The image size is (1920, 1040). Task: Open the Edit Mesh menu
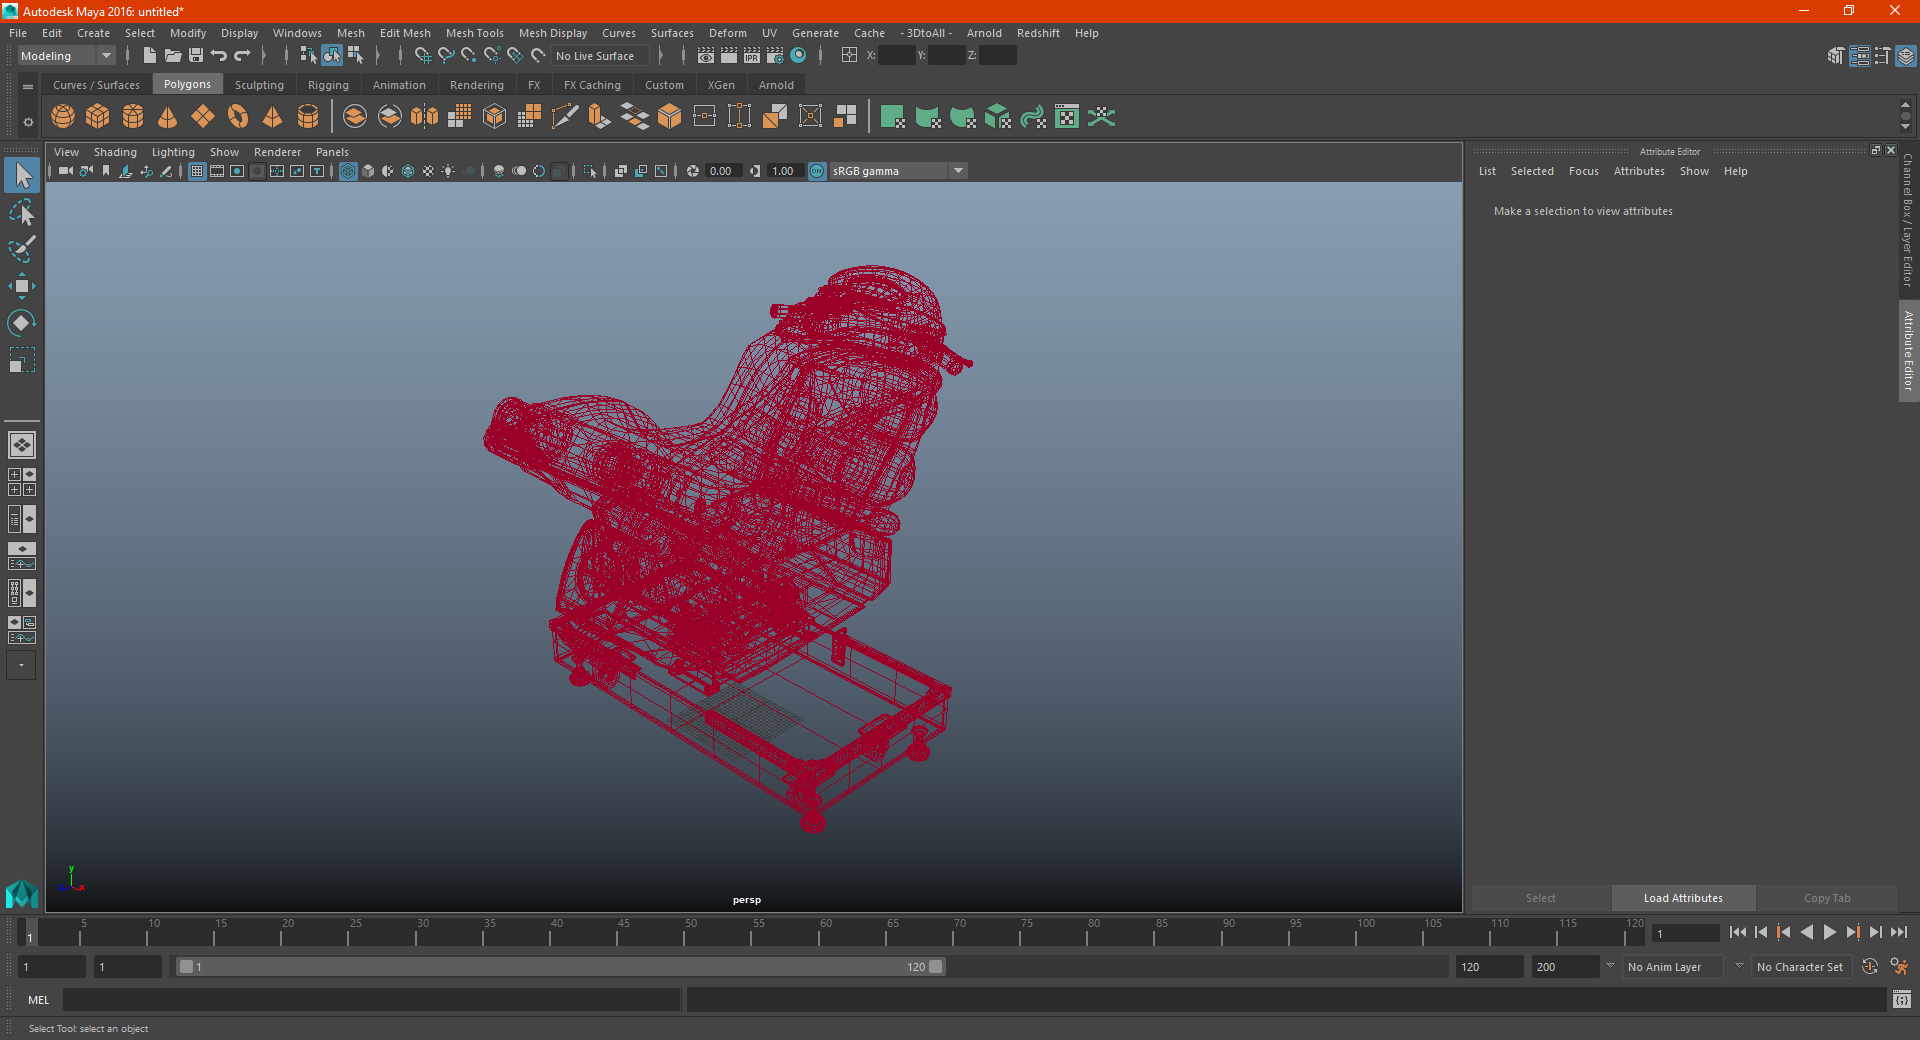click(405, 33)
